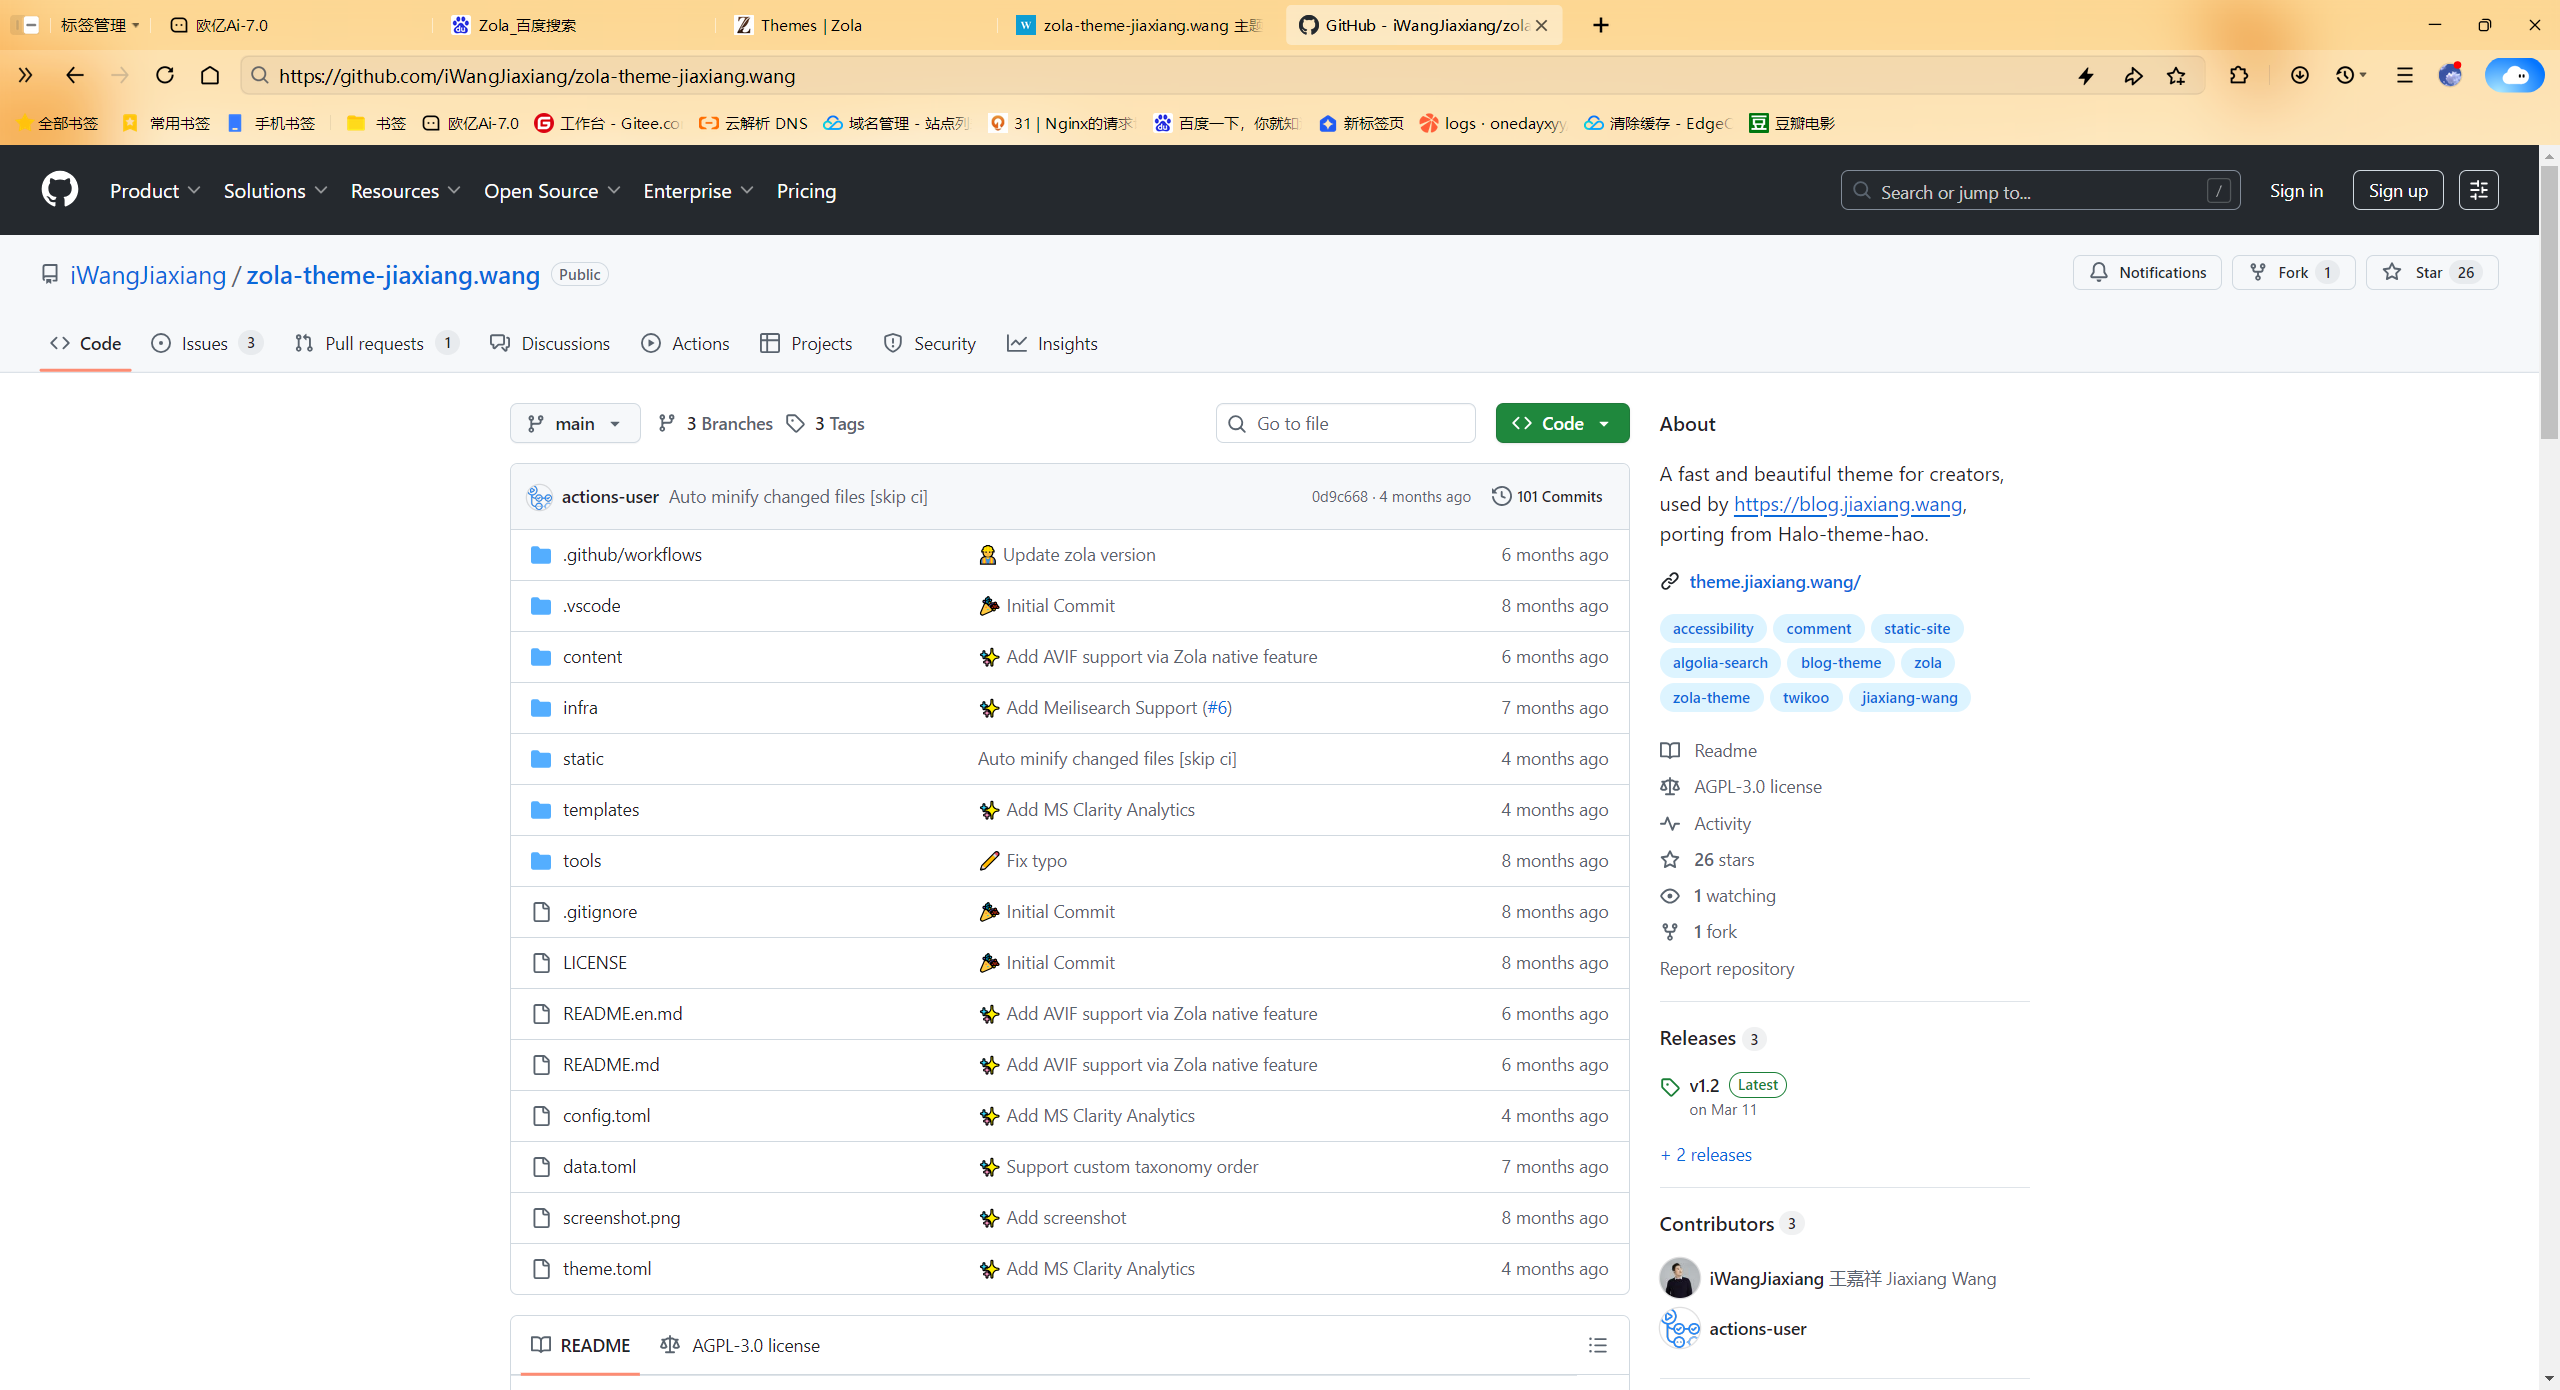Screen dimensions: 2560x1390
Task: Click the bookmark star in address bar
Action: (x=2177, y=76)
